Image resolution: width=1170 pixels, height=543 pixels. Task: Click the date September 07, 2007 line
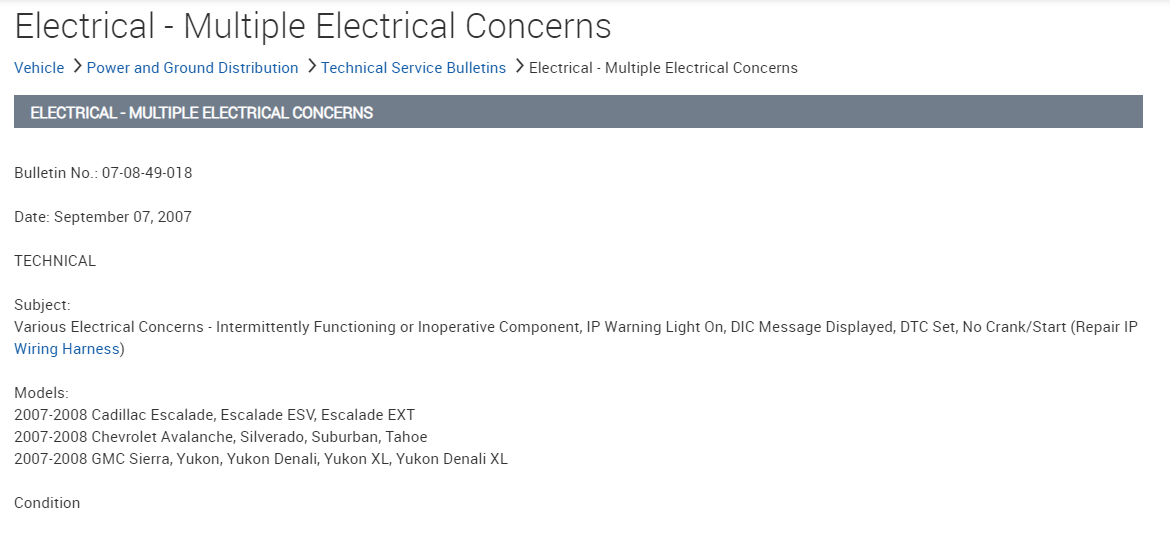[x=103, y=217]
